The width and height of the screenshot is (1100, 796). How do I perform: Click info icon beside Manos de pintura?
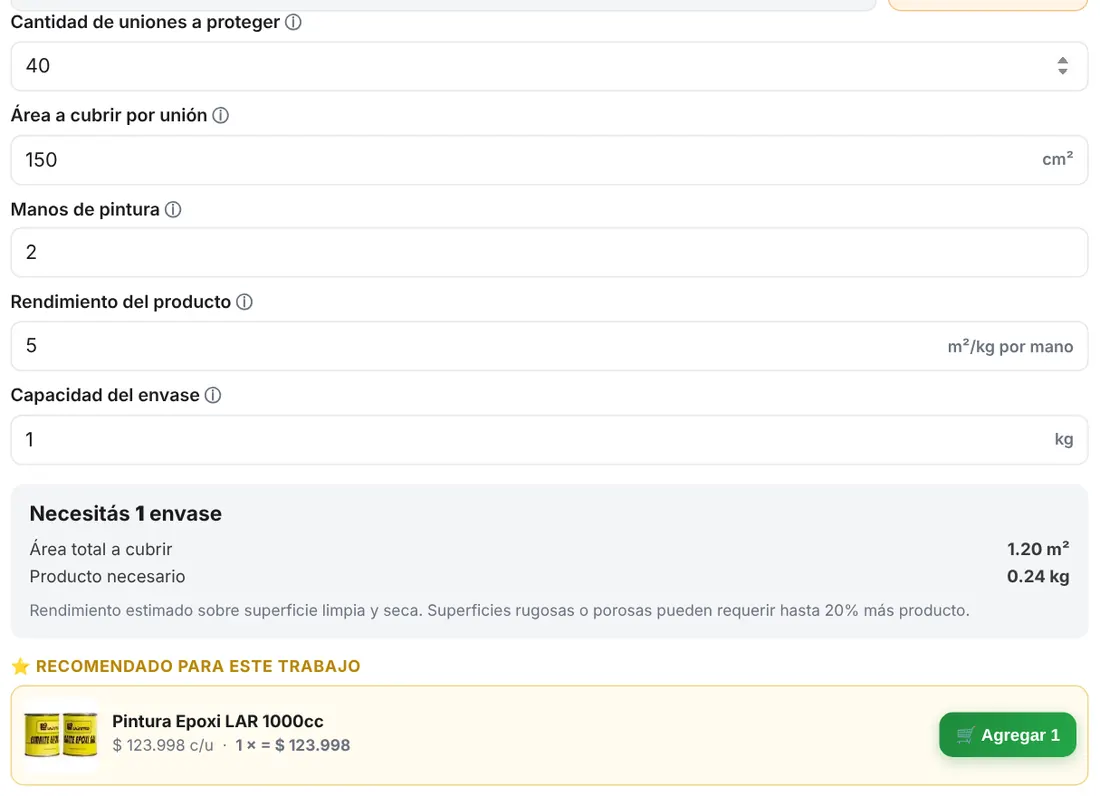173,210
